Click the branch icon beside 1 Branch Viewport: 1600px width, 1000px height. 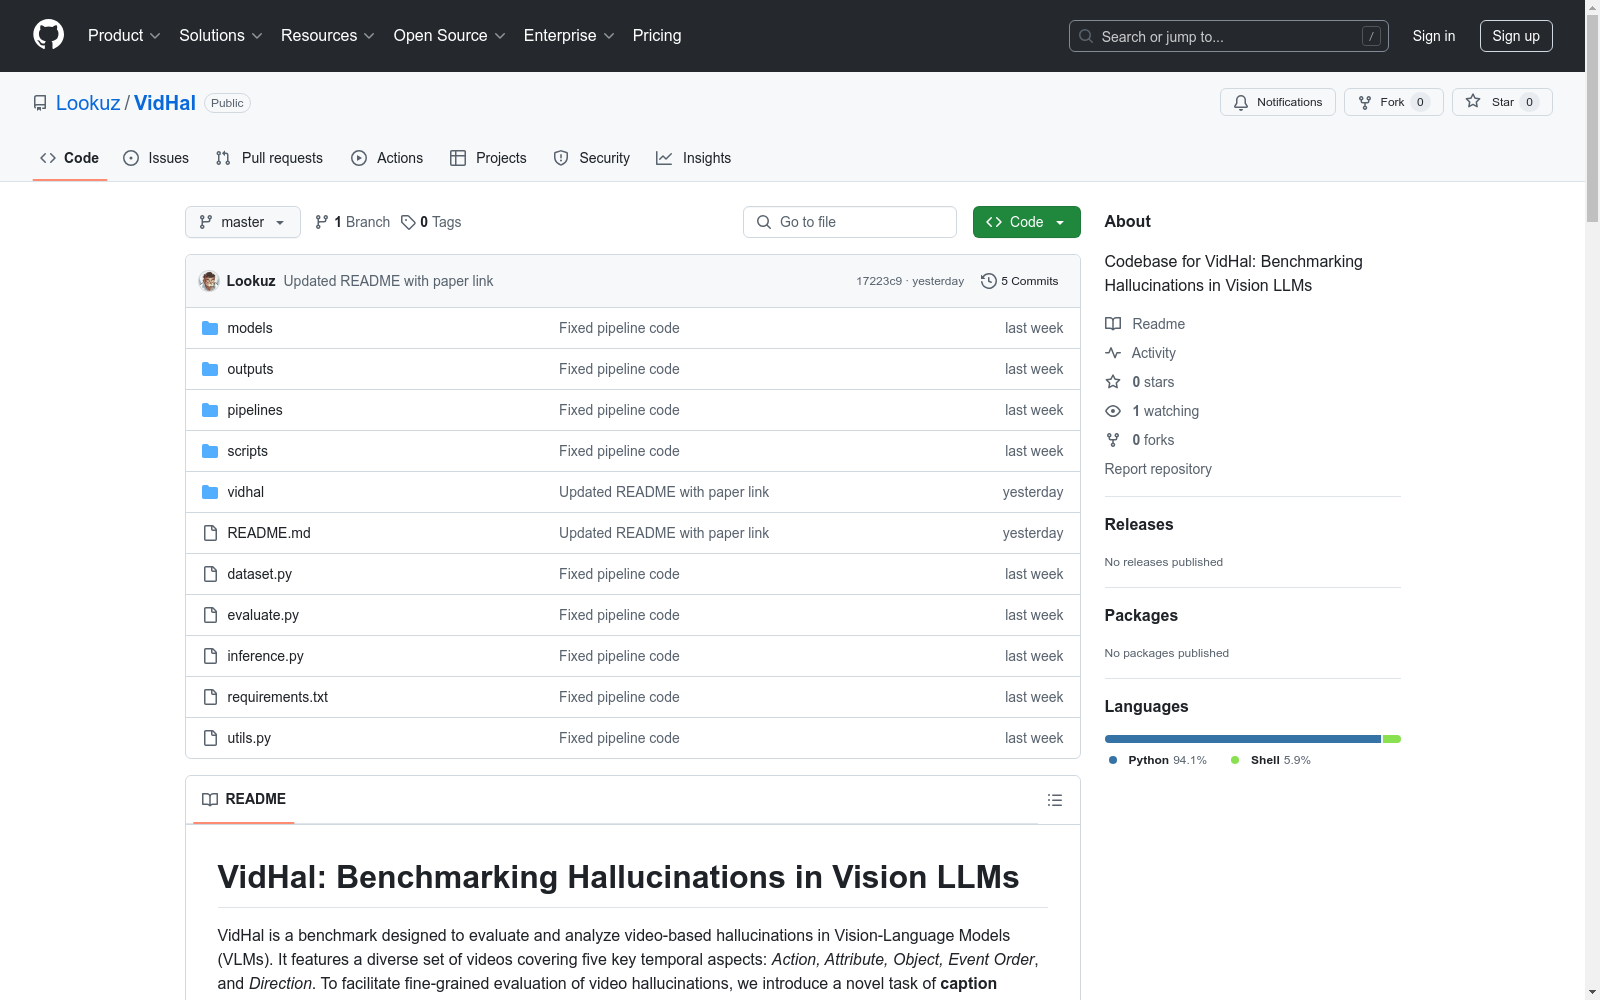(x=322, y=222)
